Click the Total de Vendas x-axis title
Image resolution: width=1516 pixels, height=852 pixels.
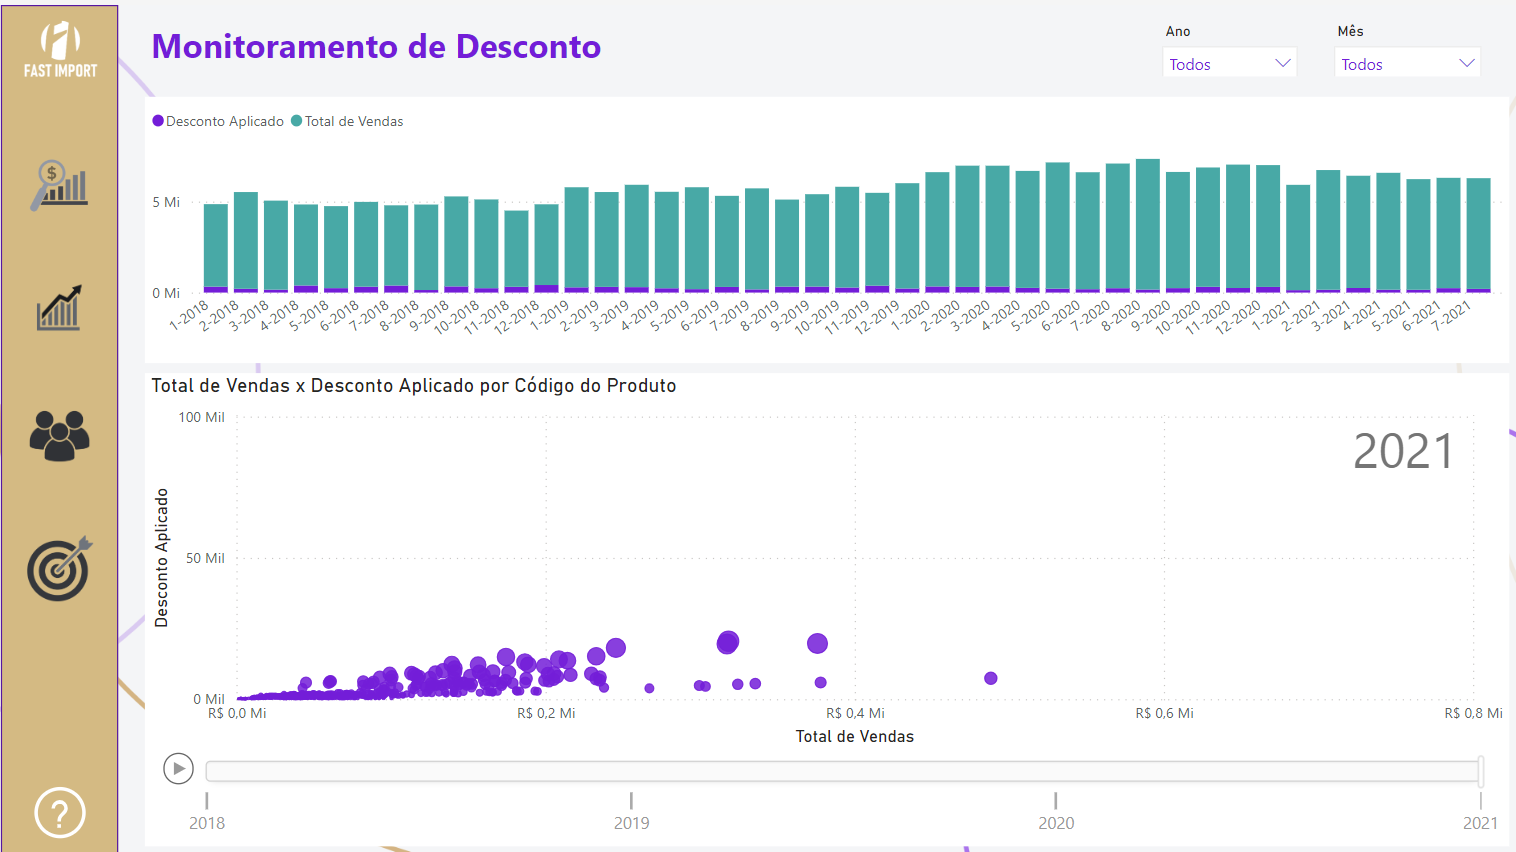tap(855, 737)
